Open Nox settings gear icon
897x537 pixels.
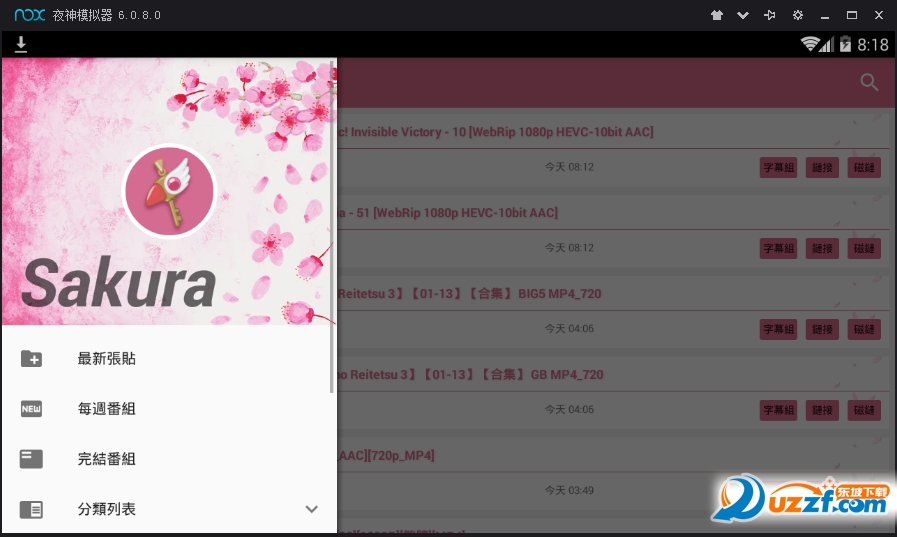[x=797, y=15]
